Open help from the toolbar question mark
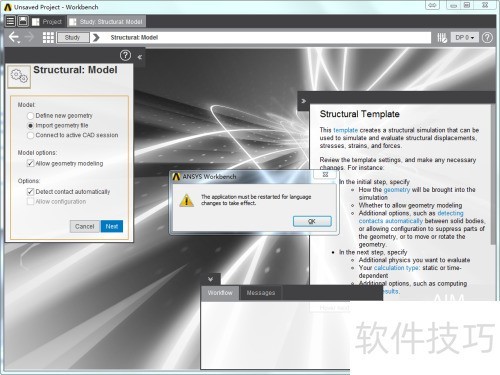The image size is (500, 375). pos(487,37)
